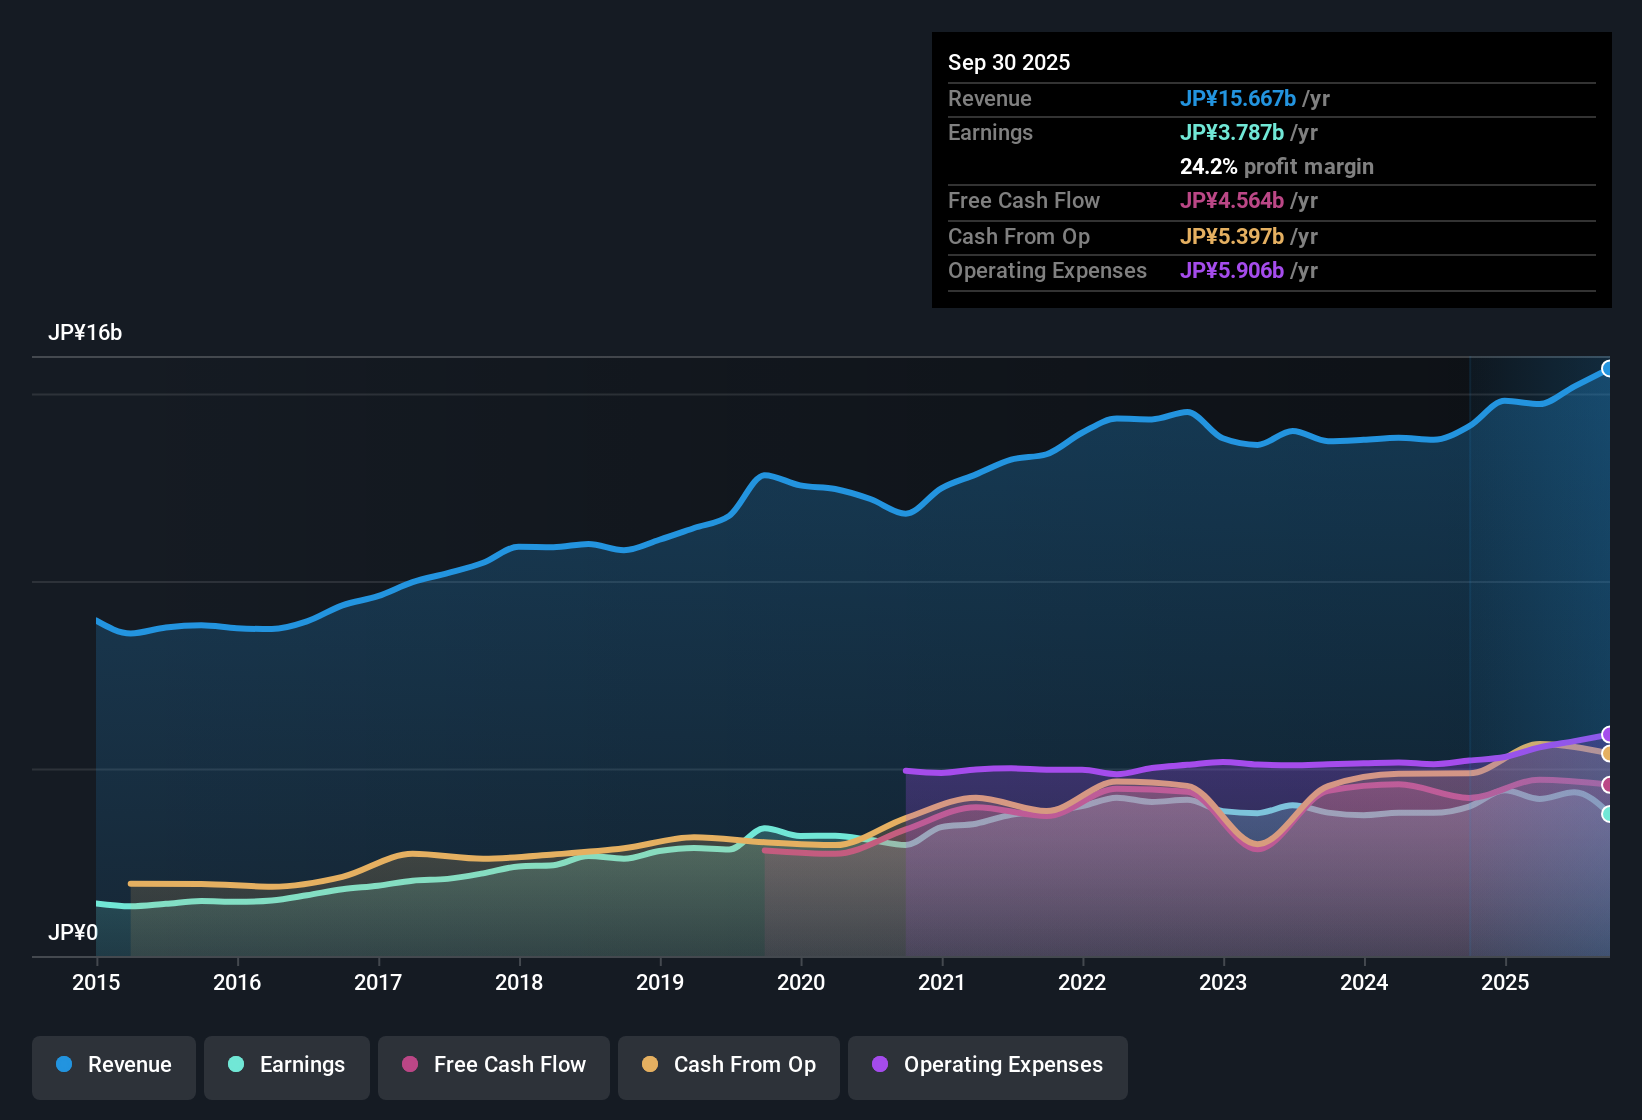Select the pink Free Cash Flow endpoint circle
Screen dimensions: 1642x1120
(1607, 784)
